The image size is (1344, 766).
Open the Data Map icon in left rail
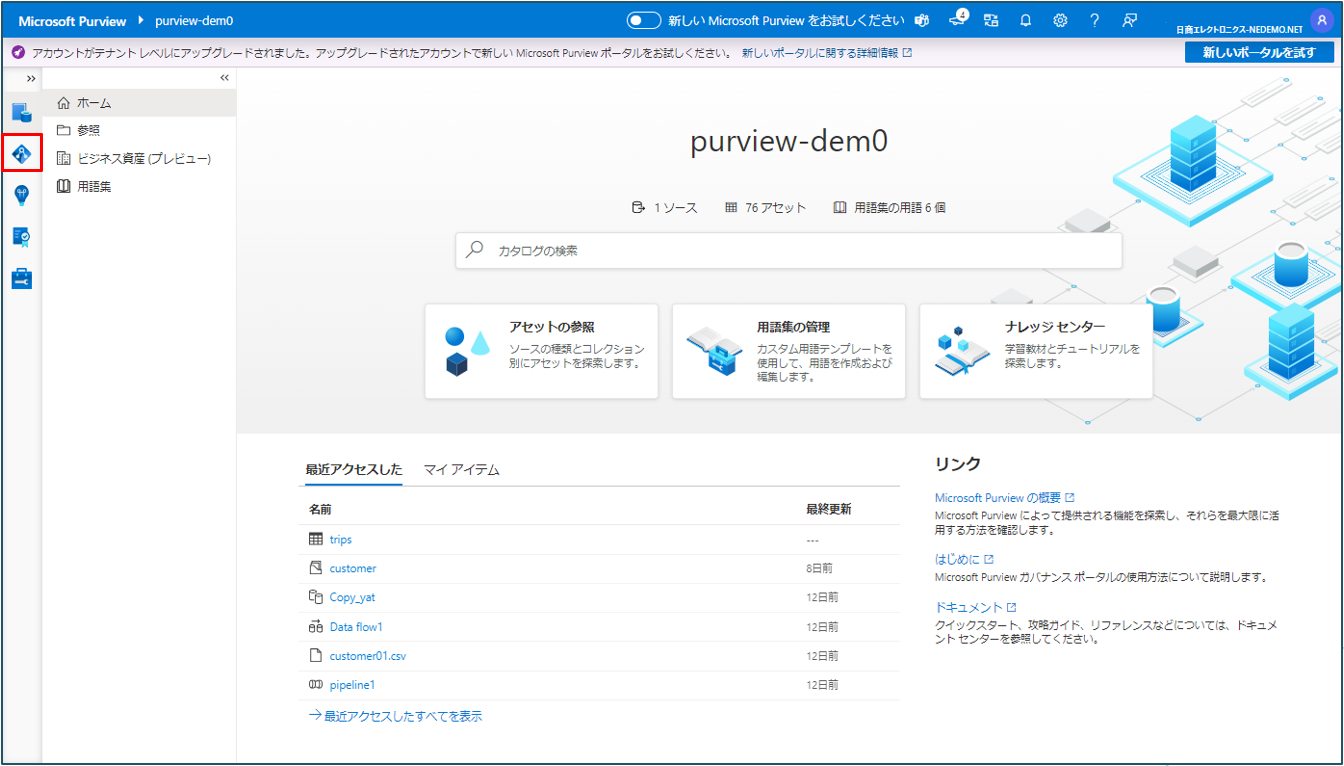[x=22, y=112]
